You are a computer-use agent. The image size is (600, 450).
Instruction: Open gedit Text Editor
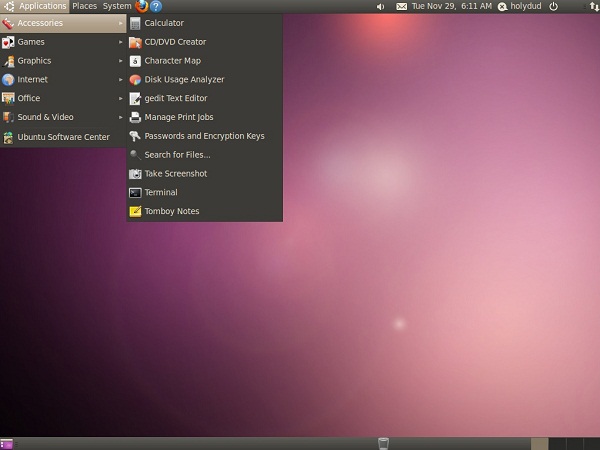click(x=175, y=98)
